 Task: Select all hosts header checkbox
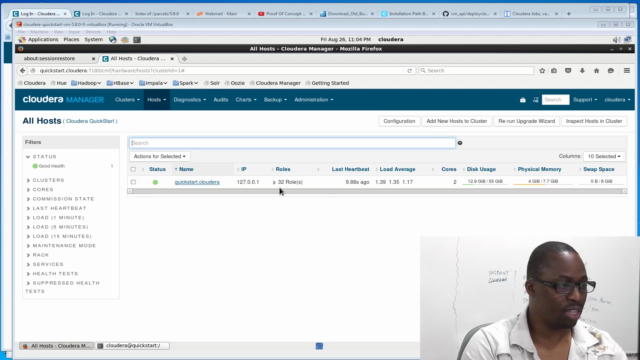click(x=133, y=169)
